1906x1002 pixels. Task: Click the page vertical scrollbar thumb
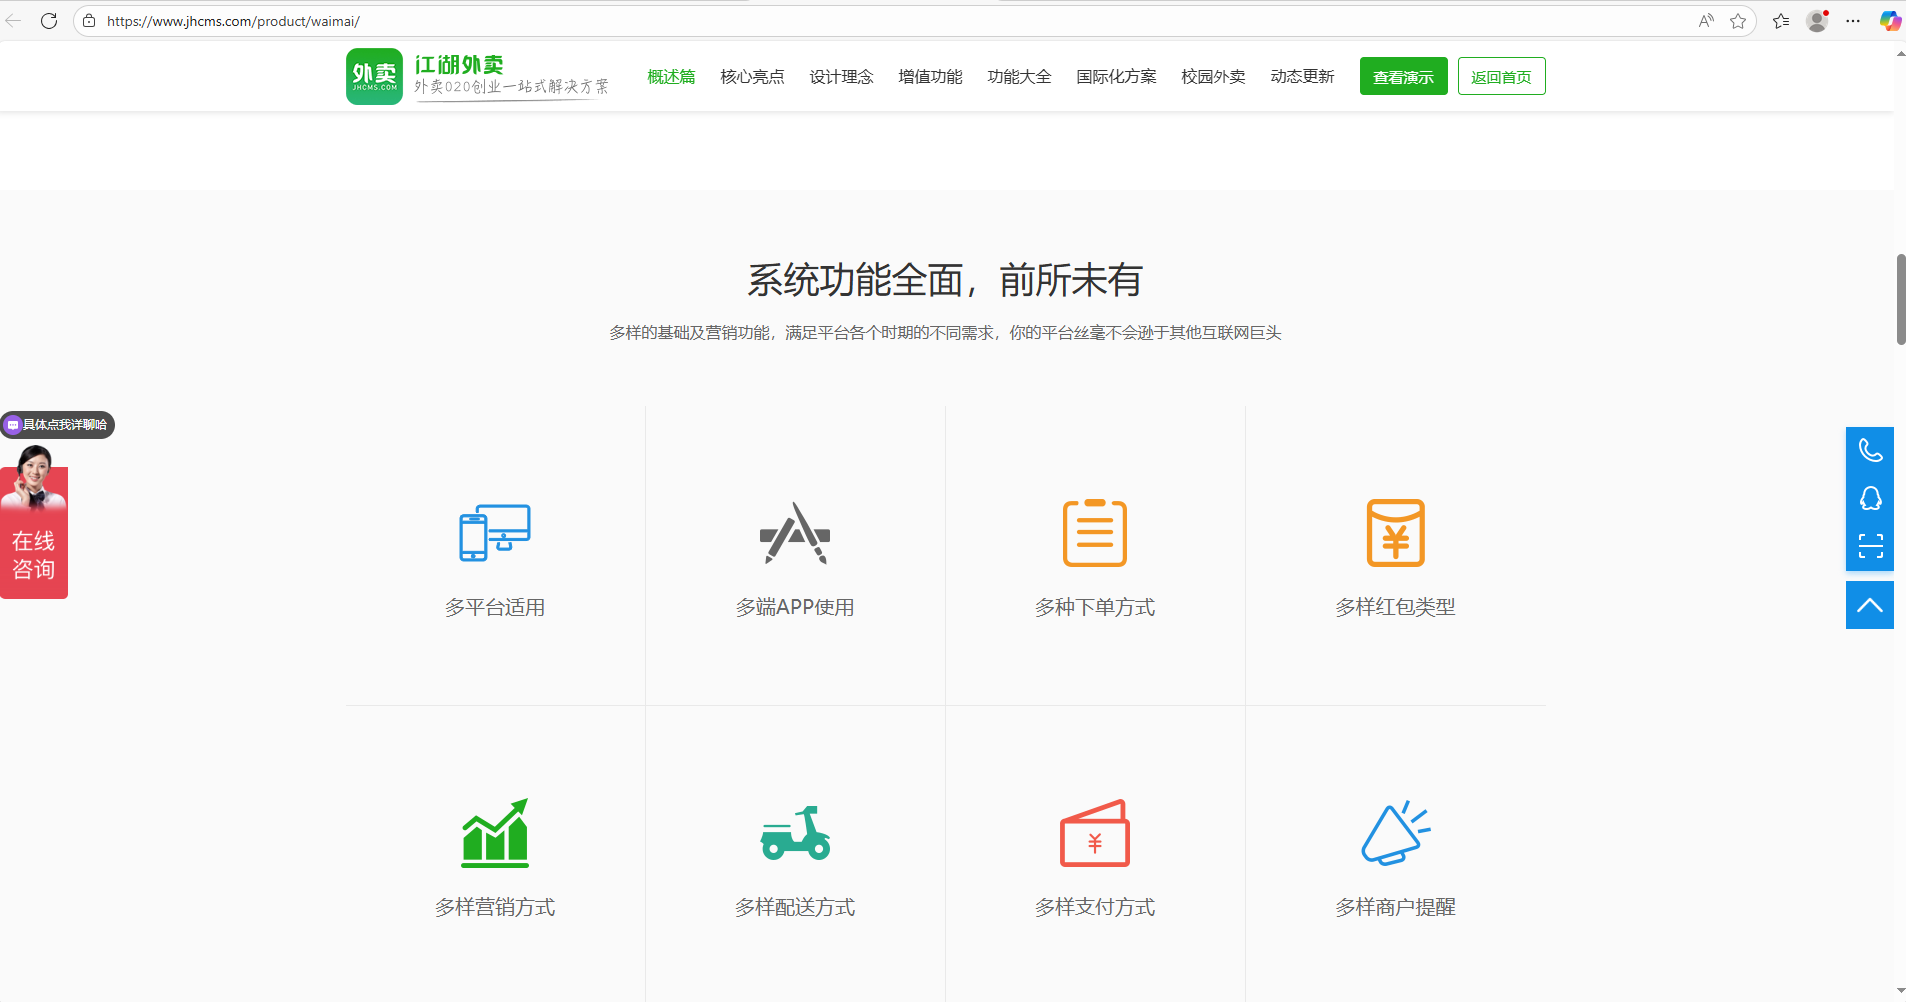pos(1900,300)
